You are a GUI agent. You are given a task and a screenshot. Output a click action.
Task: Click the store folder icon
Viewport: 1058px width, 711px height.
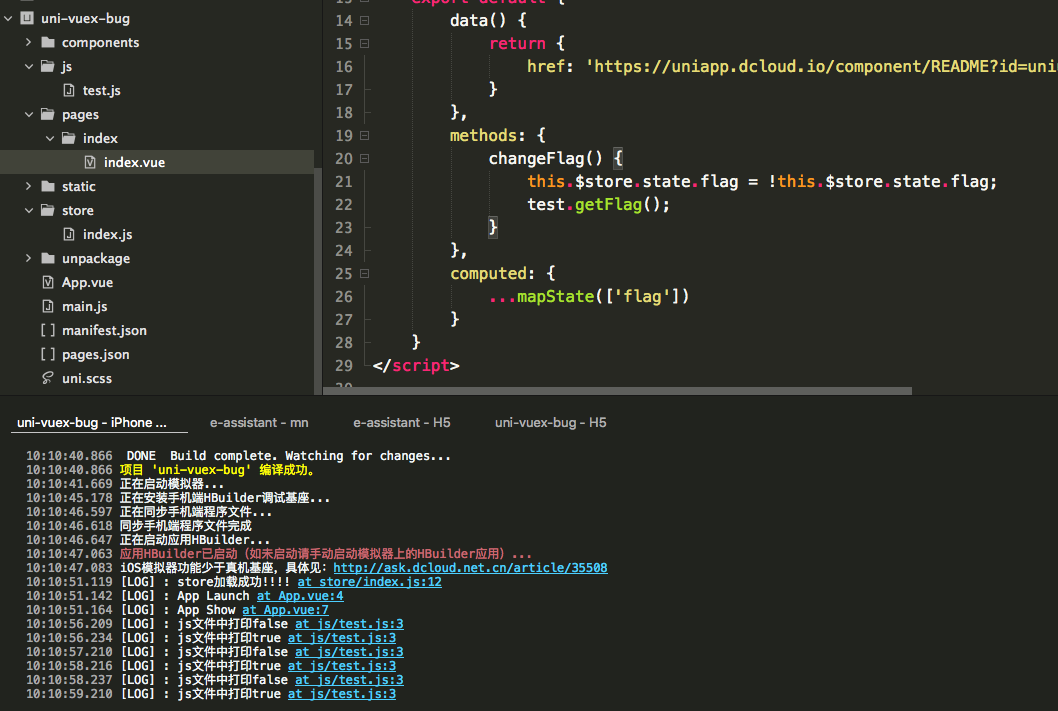coord(48,210)
